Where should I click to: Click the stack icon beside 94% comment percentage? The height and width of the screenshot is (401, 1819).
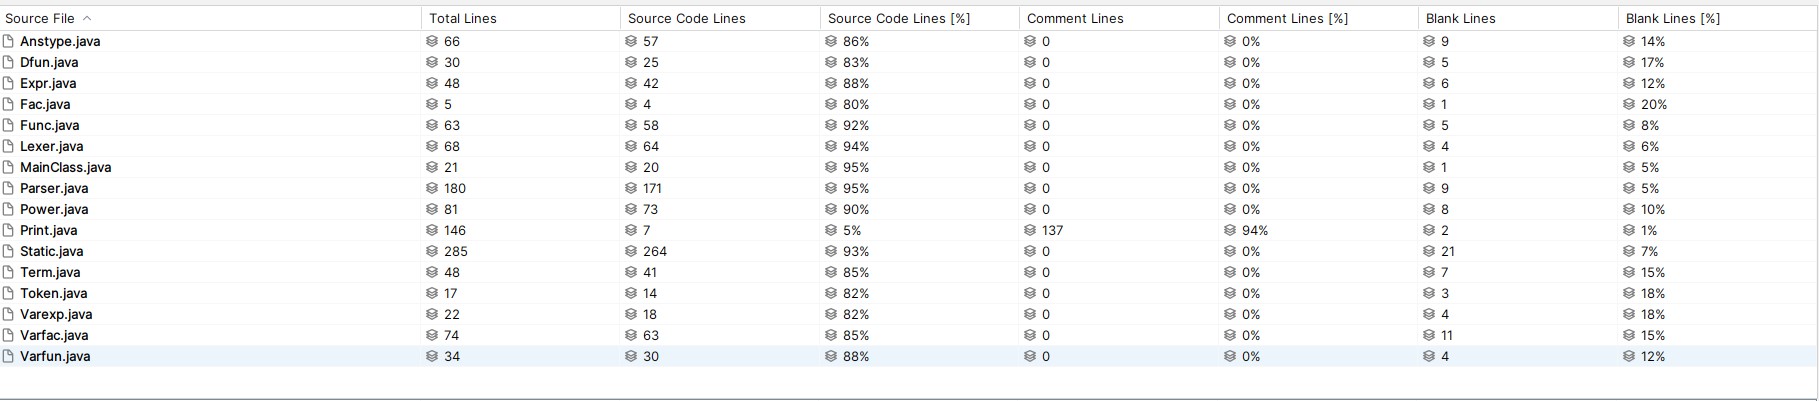(x=1230, y=230)
